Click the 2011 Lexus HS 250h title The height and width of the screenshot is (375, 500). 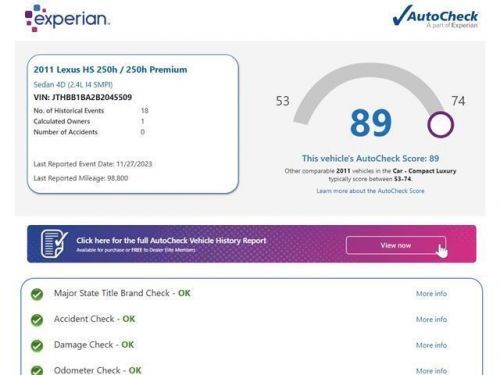click(110, 70)
